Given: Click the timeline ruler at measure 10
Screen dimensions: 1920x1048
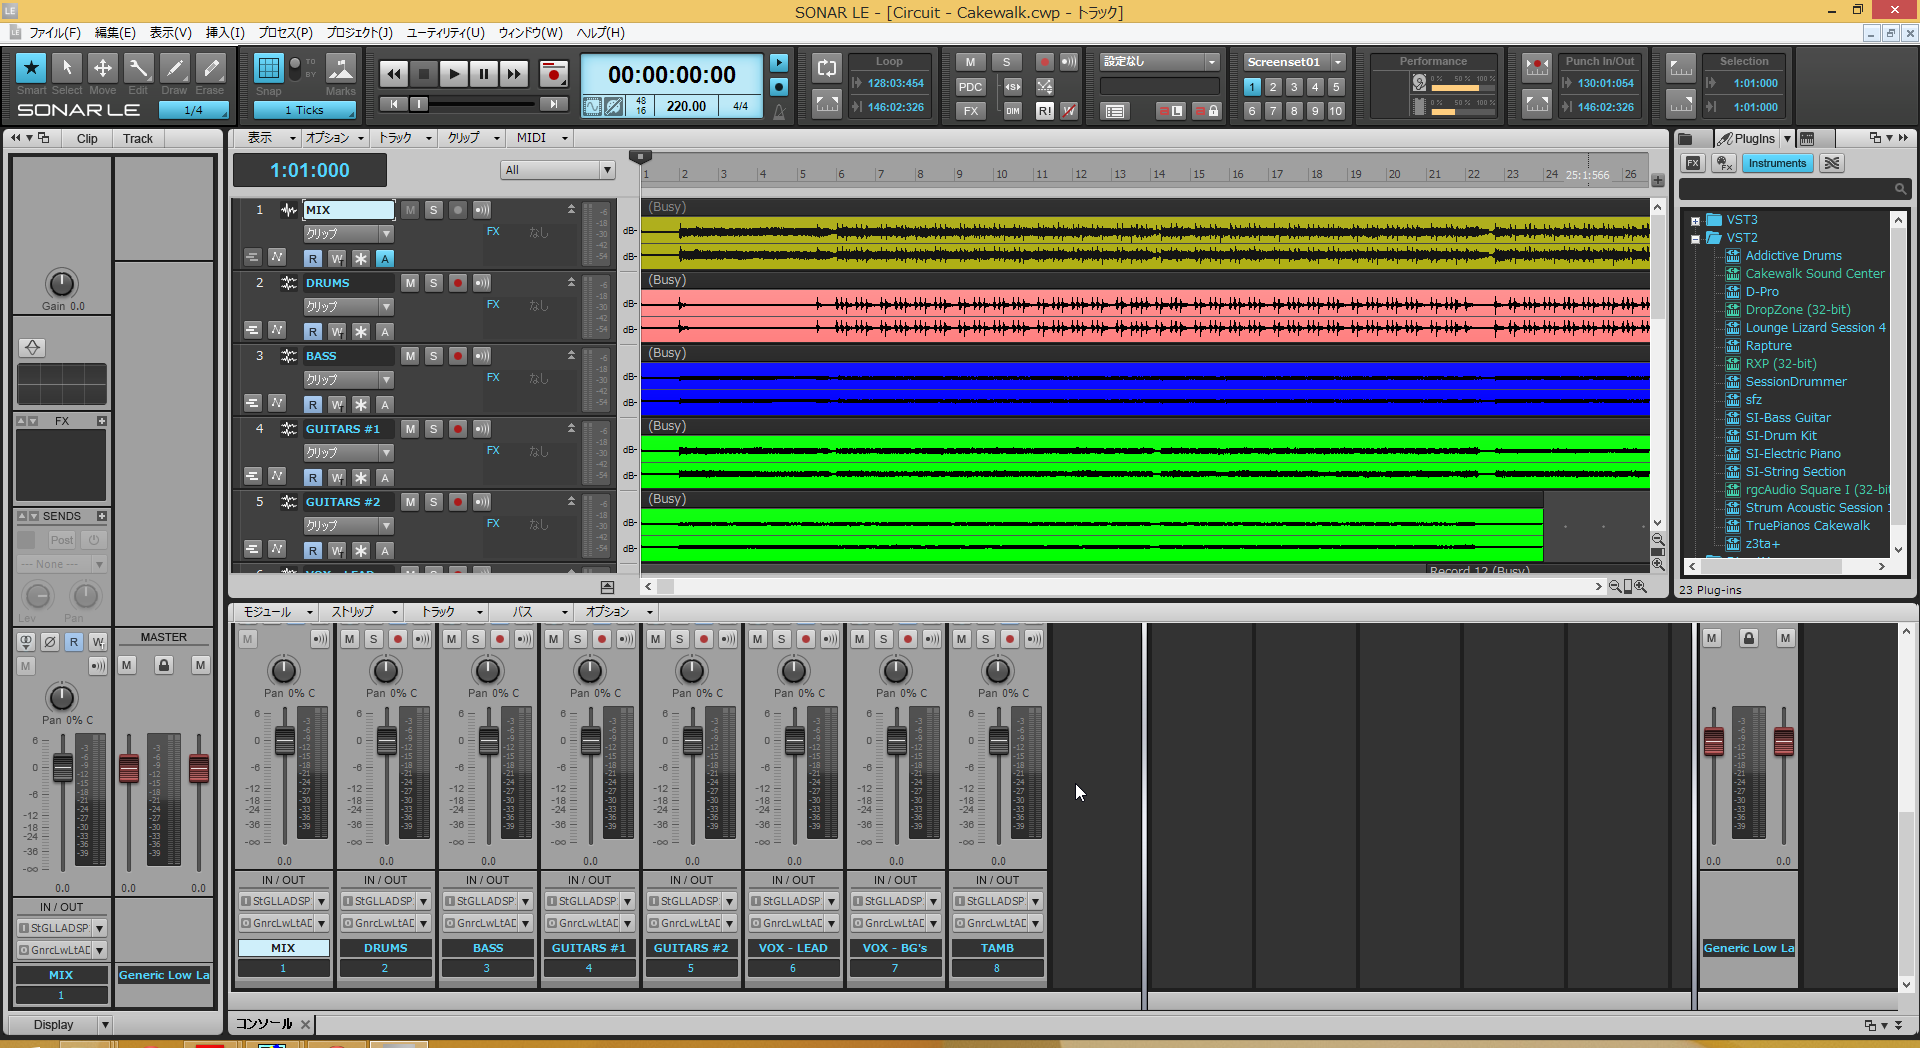Looking at the screenshot, I should 1000,174.
